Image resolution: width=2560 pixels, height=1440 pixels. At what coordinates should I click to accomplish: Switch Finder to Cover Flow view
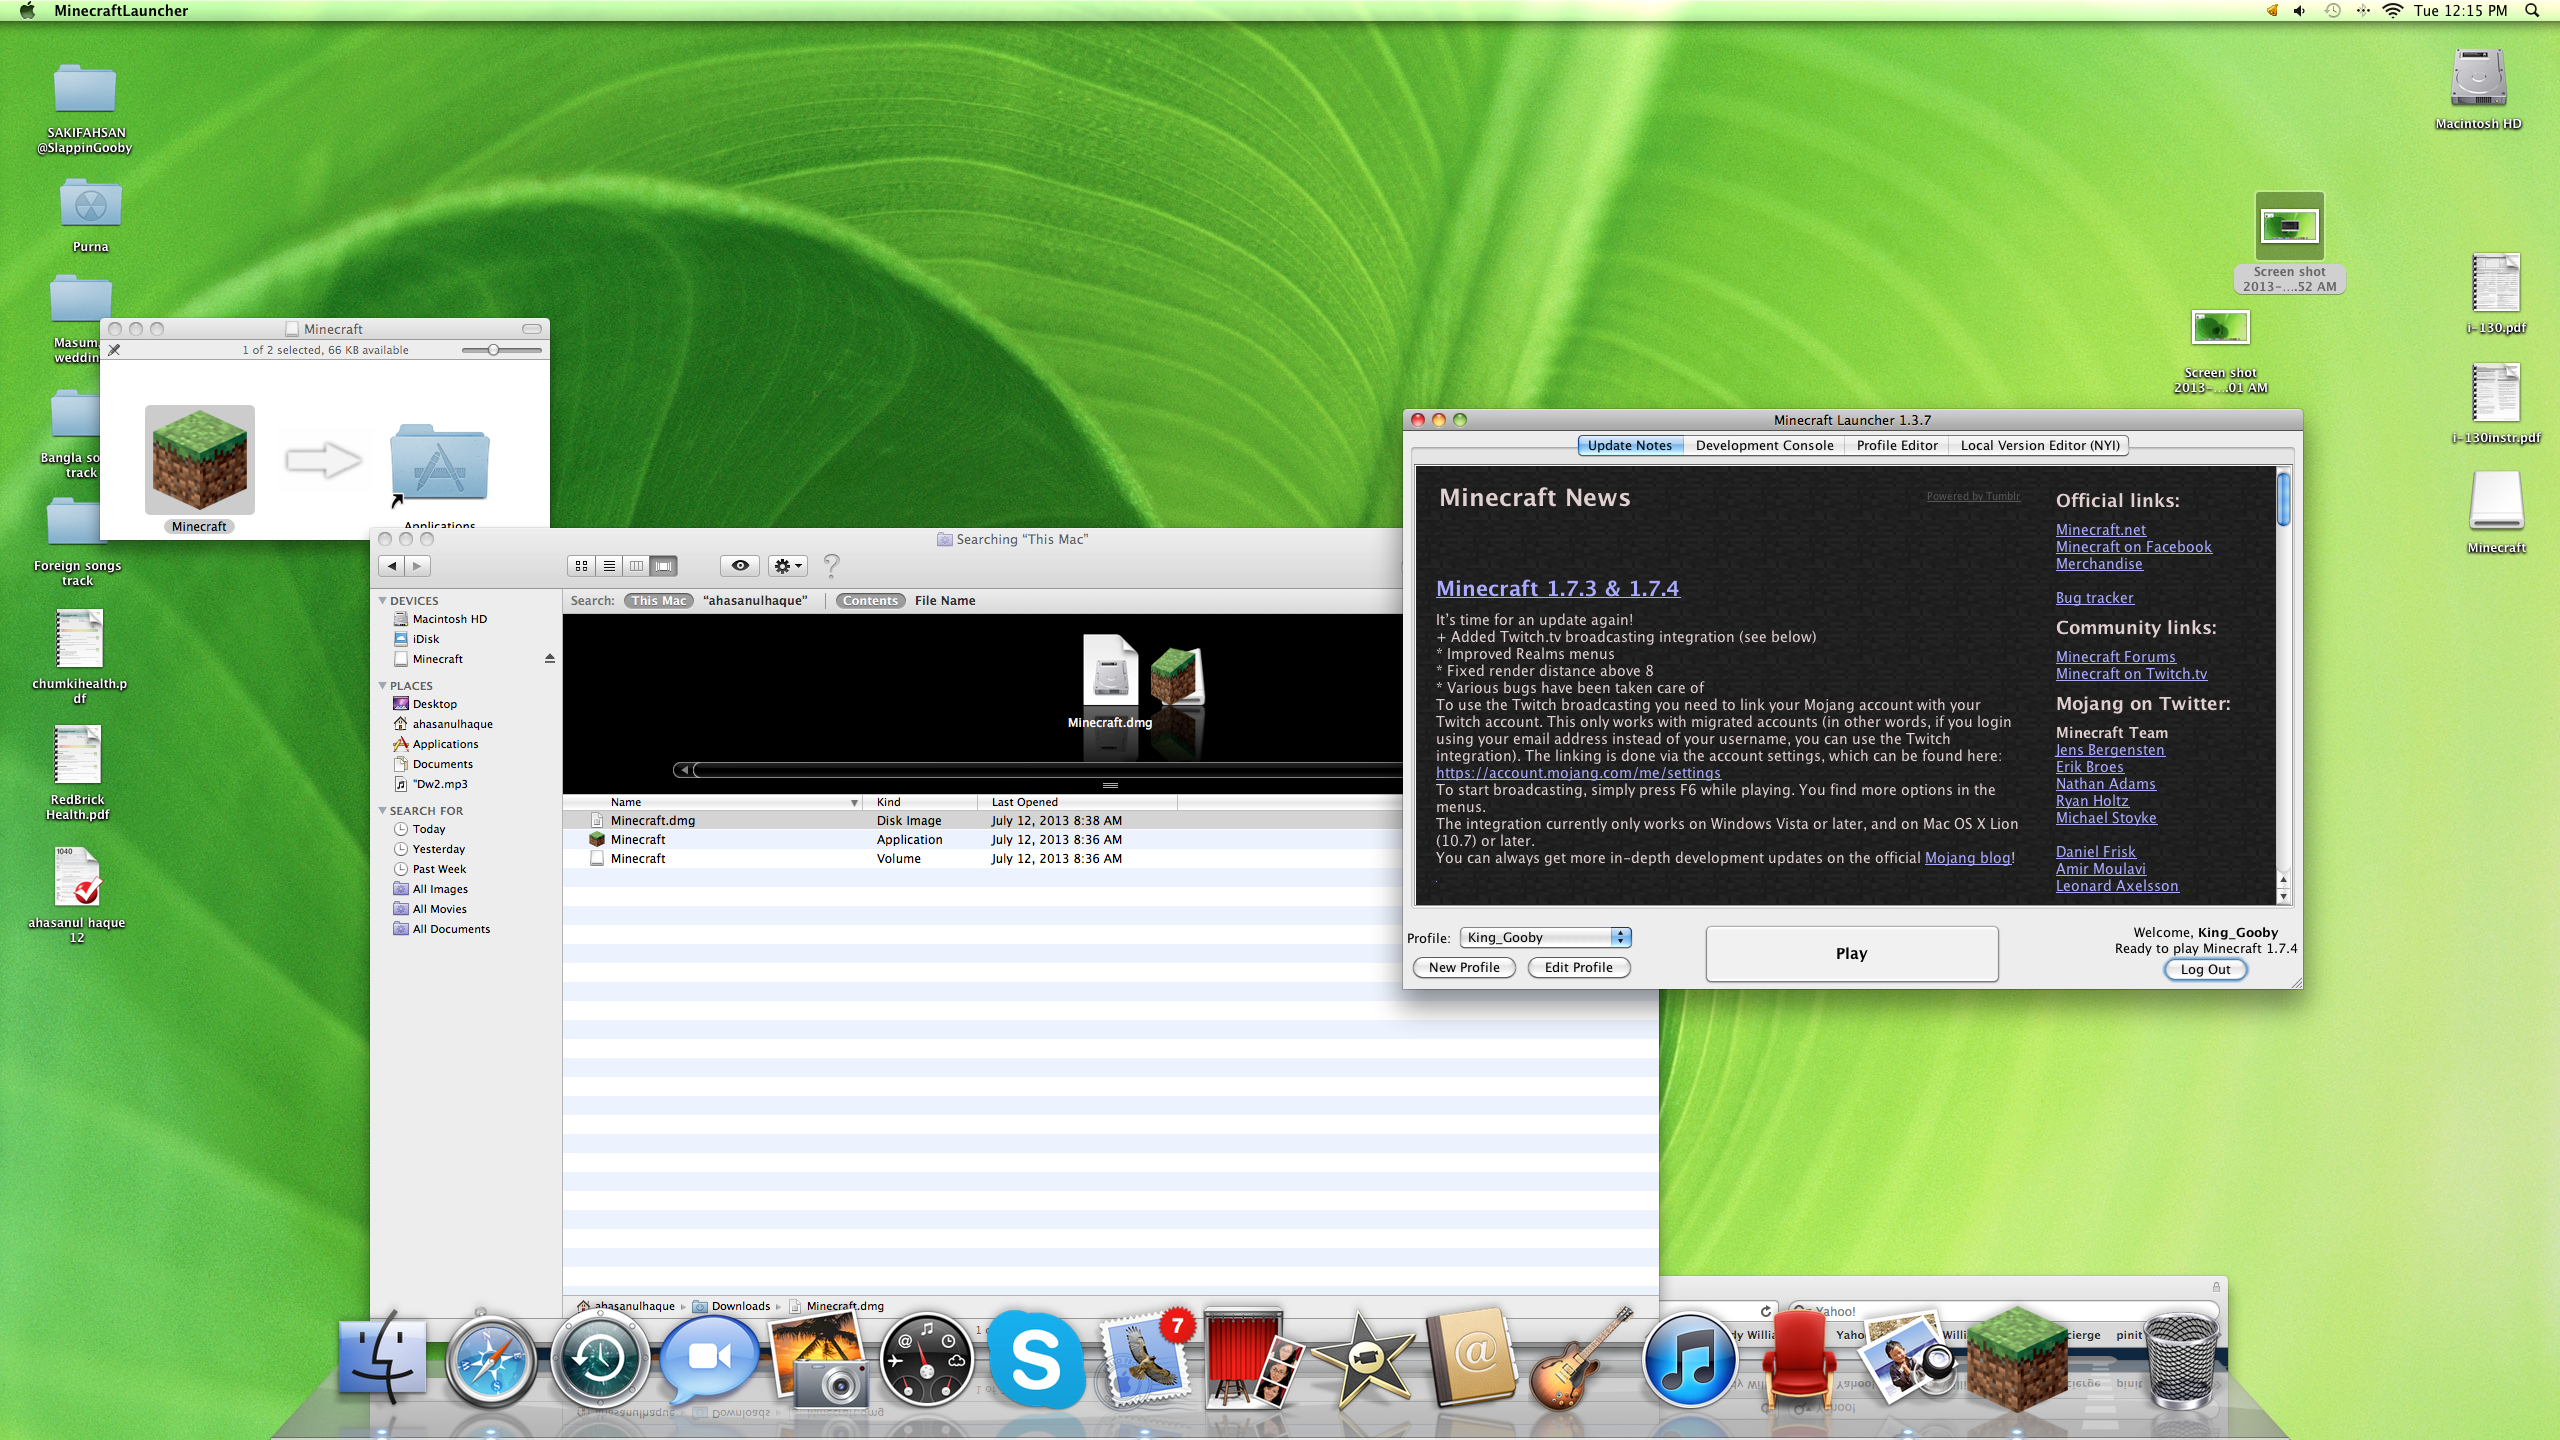[664, 566]
